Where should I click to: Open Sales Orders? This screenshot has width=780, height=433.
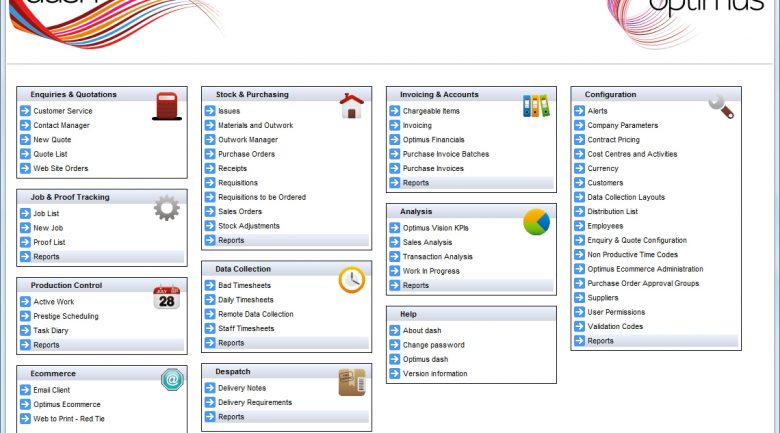[240, 212]
